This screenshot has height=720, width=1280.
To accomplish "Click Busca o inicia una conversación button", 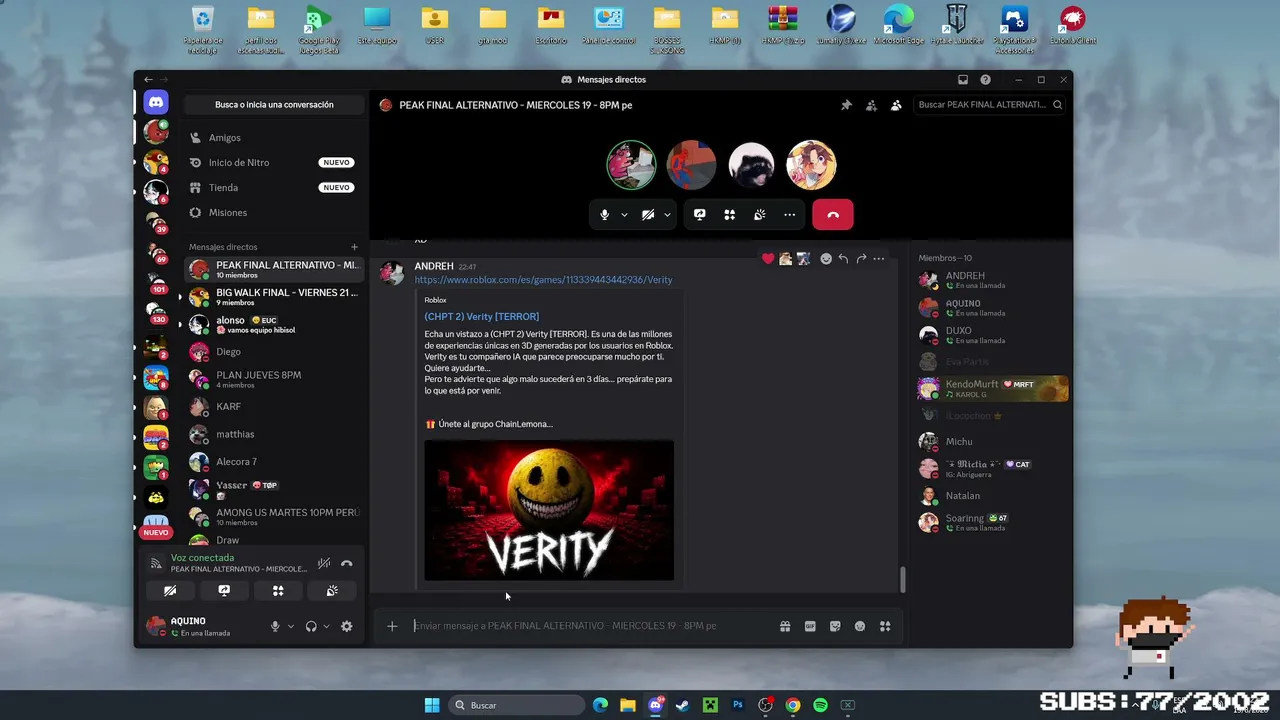I will (x=274, y=105).
